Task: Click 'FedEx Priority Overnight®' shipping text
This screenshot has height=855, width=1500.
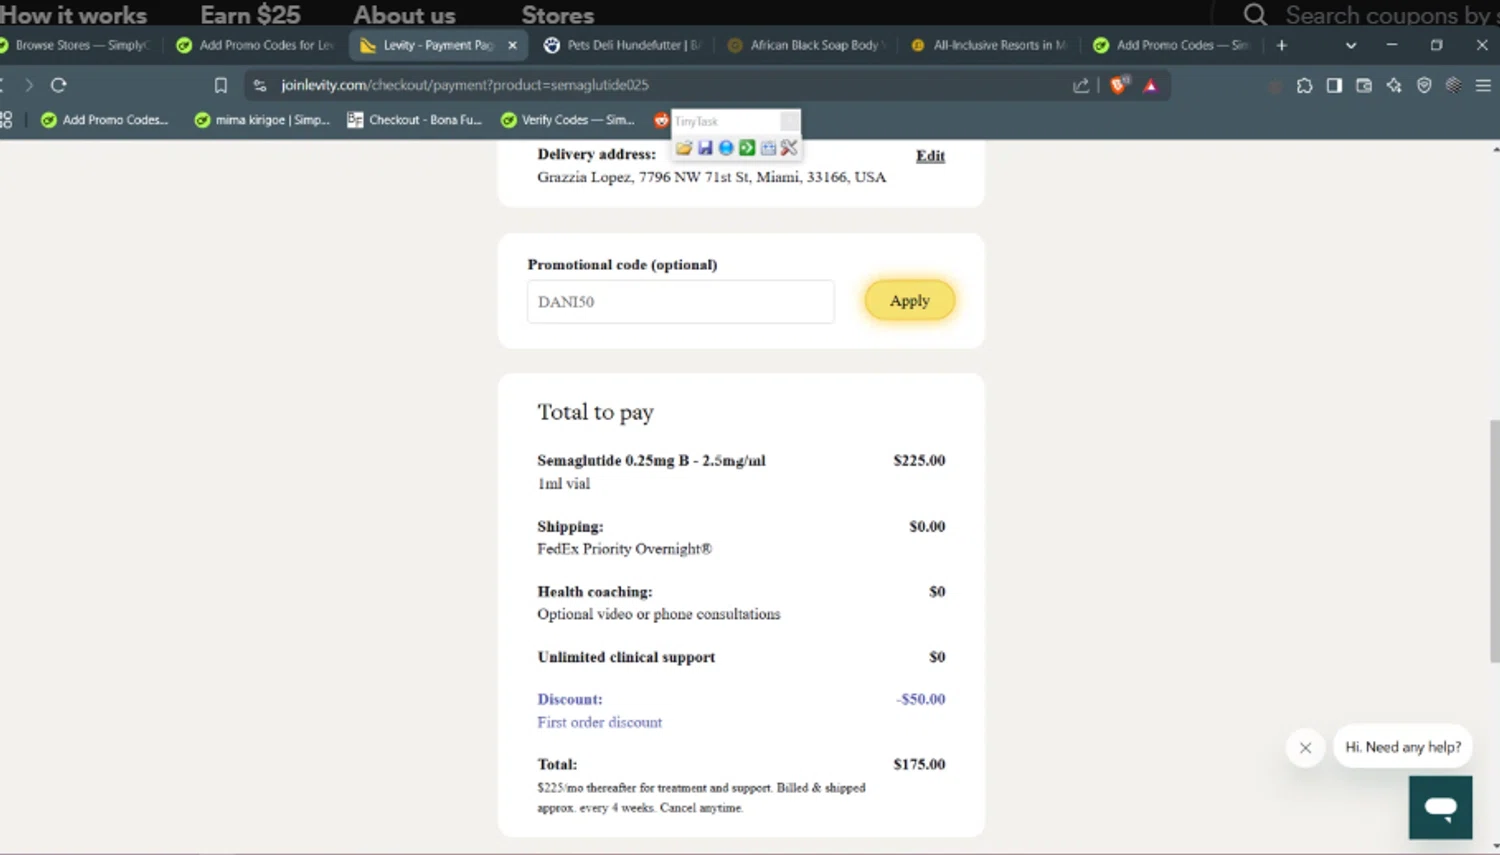Action: [x=624, y=549]
